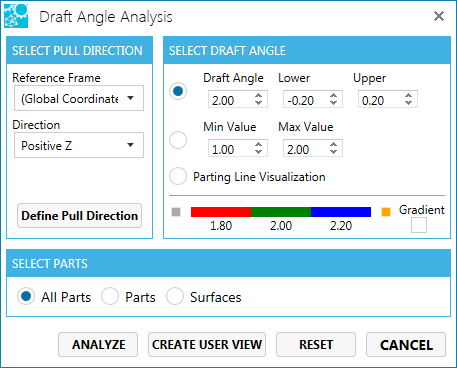457x368 pixels.
Task: Open the Reference Frame dropdown
Action: (x=79, y=98)
